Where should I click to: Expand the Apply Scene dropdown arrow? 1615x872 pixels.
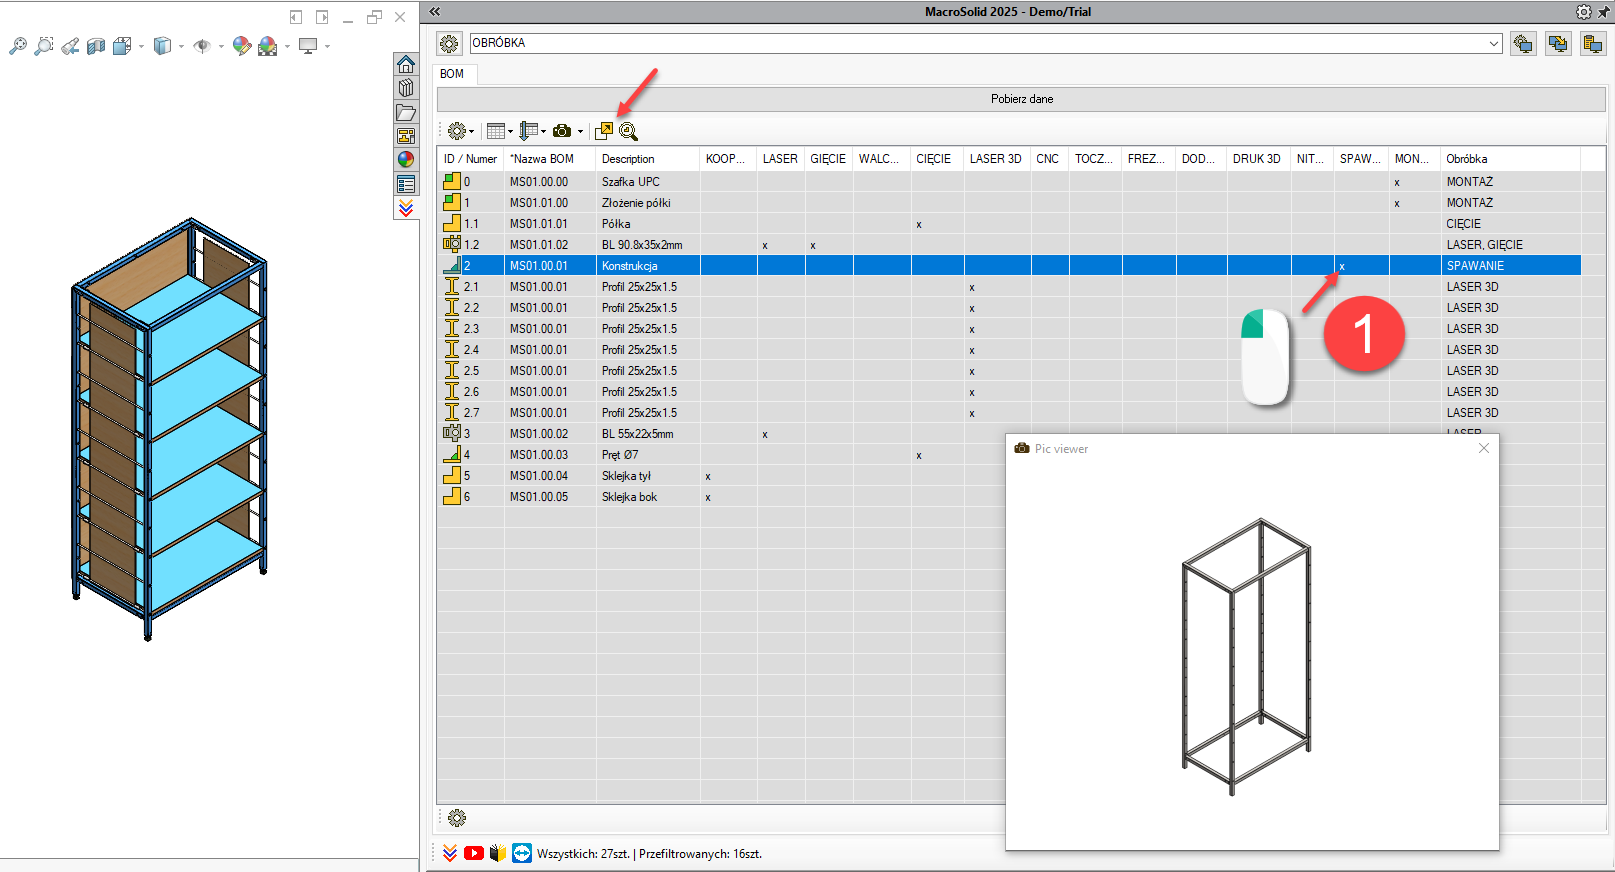click(287, 46)
